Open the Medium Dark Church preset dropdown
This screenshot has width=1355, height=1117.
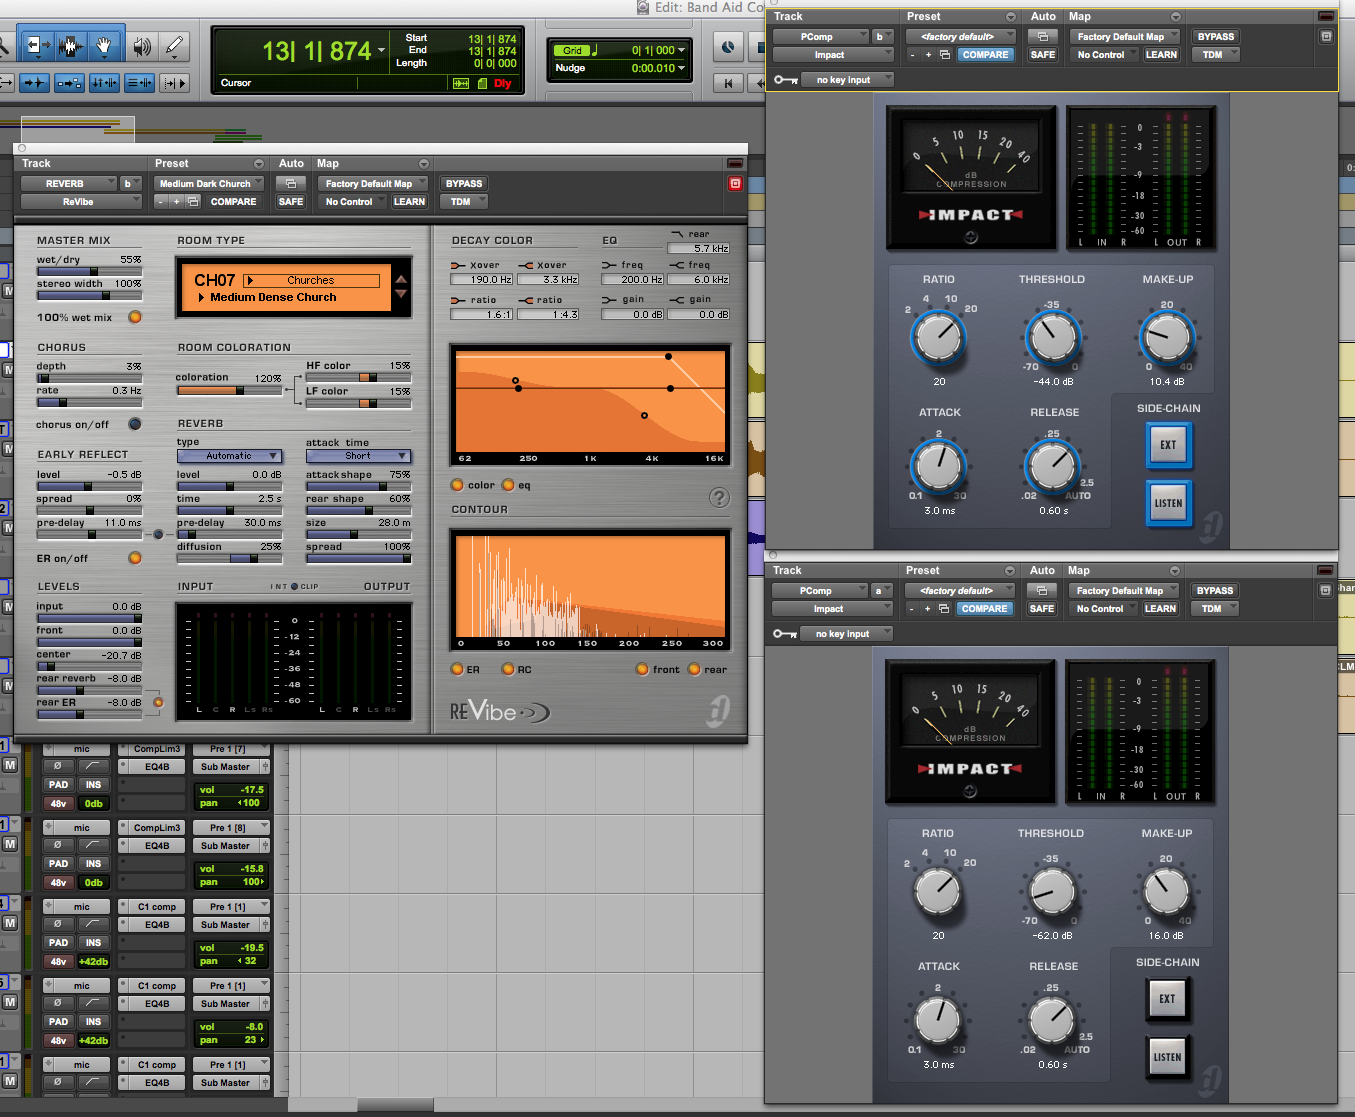209,184
